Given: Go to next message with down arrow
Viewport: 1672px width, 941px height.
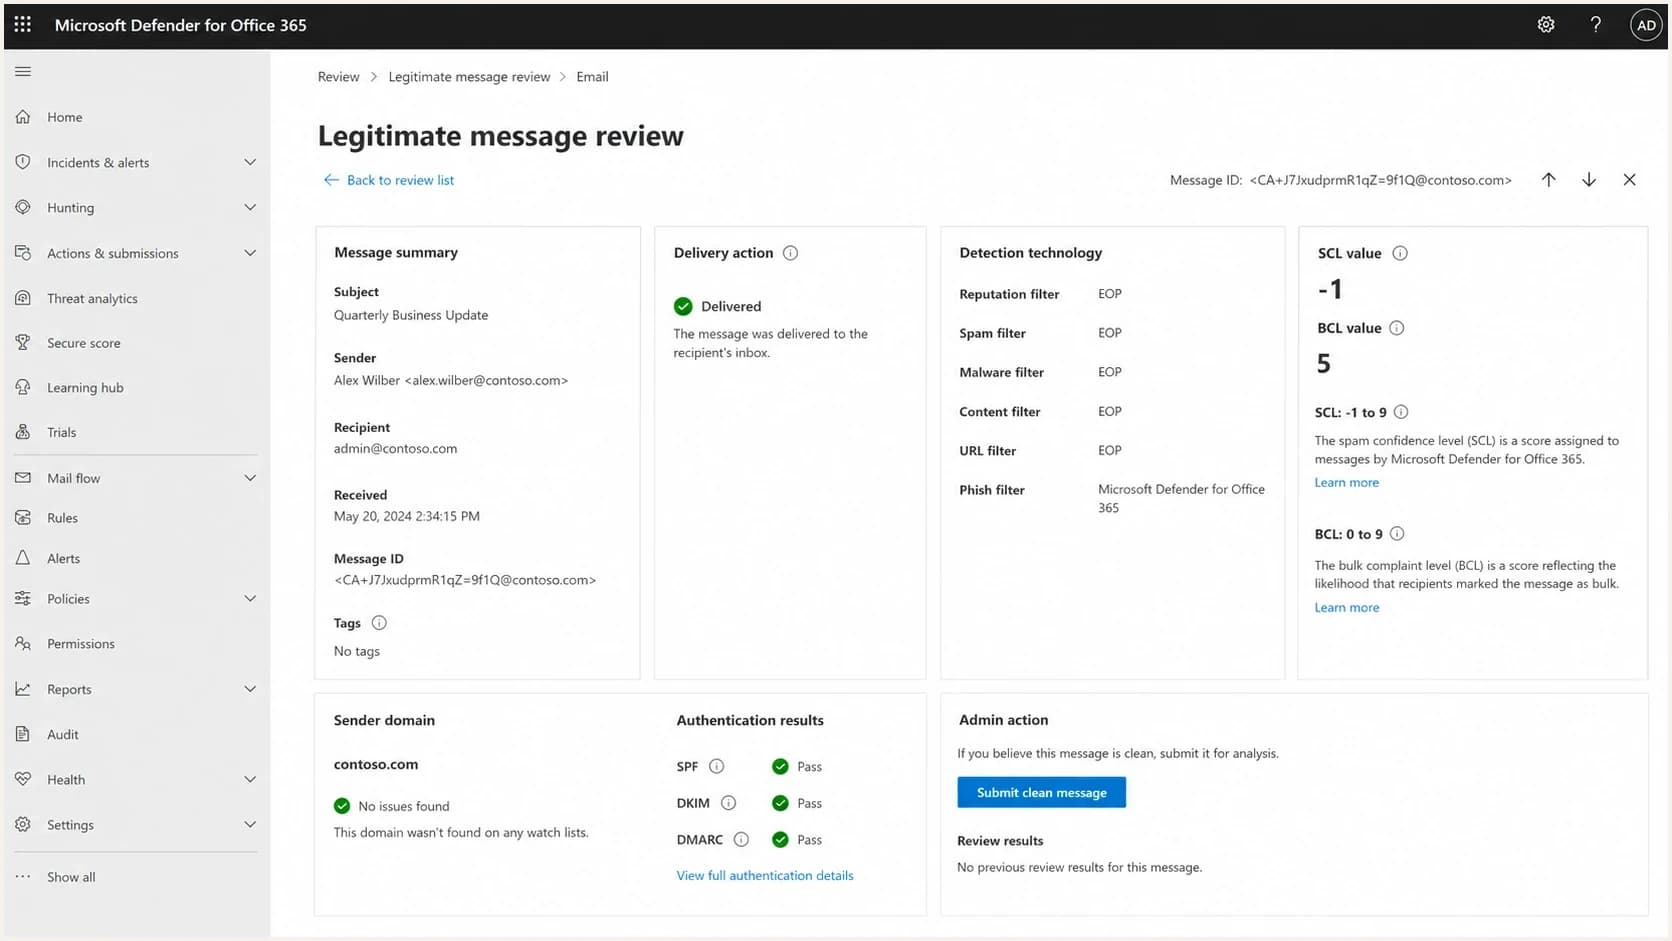Looking at the screenshot, I should point(1589,180).
